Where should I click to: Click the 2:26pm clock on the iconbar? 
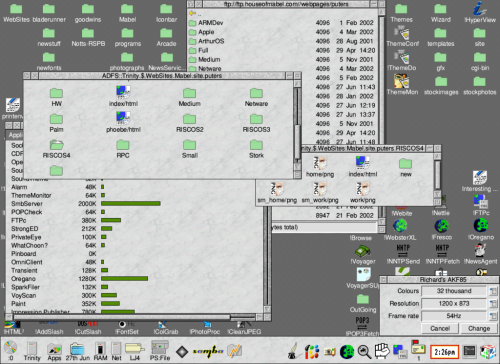point(445,352)
